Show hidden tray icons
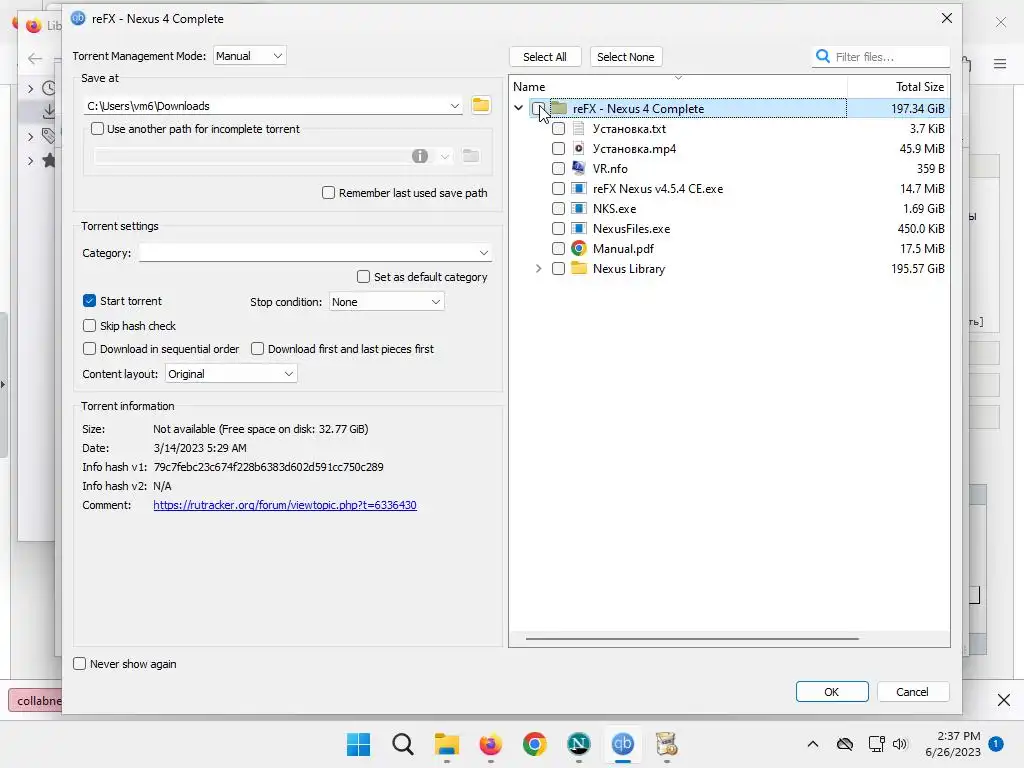 click(812, 744)
